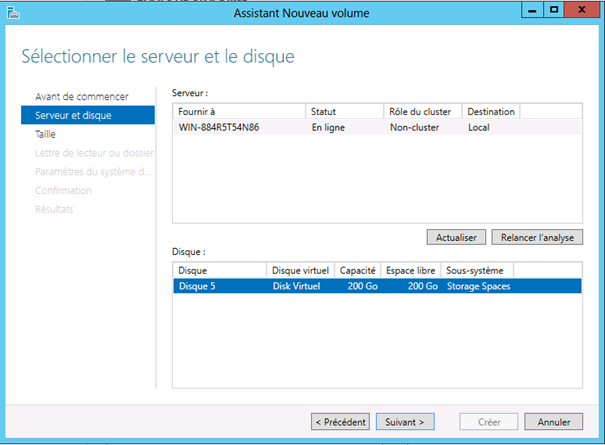Viewport: 605px width, 445px height.
Task: Continue with the Suivant button
Action: [x=406, y=422]
